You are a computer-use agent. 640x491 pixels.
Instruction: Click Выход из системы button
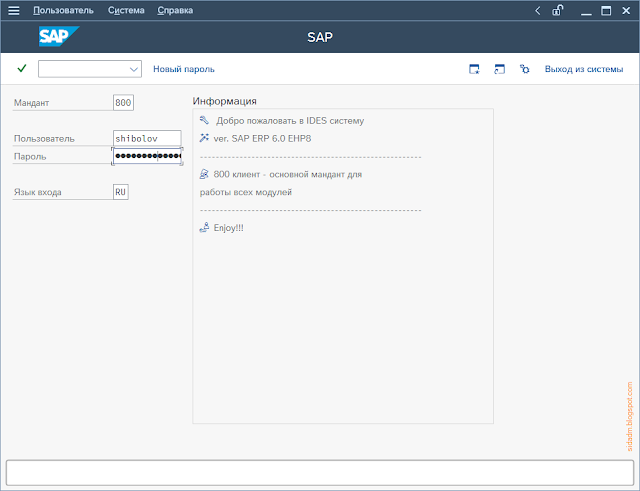(x=584, y=69)
